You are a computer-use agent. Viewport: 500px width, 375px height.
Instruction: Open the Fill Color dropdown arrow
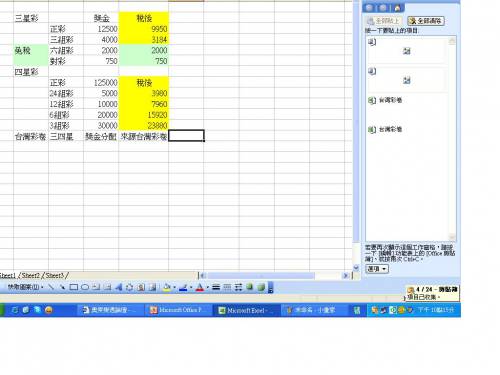coord(174,287)
